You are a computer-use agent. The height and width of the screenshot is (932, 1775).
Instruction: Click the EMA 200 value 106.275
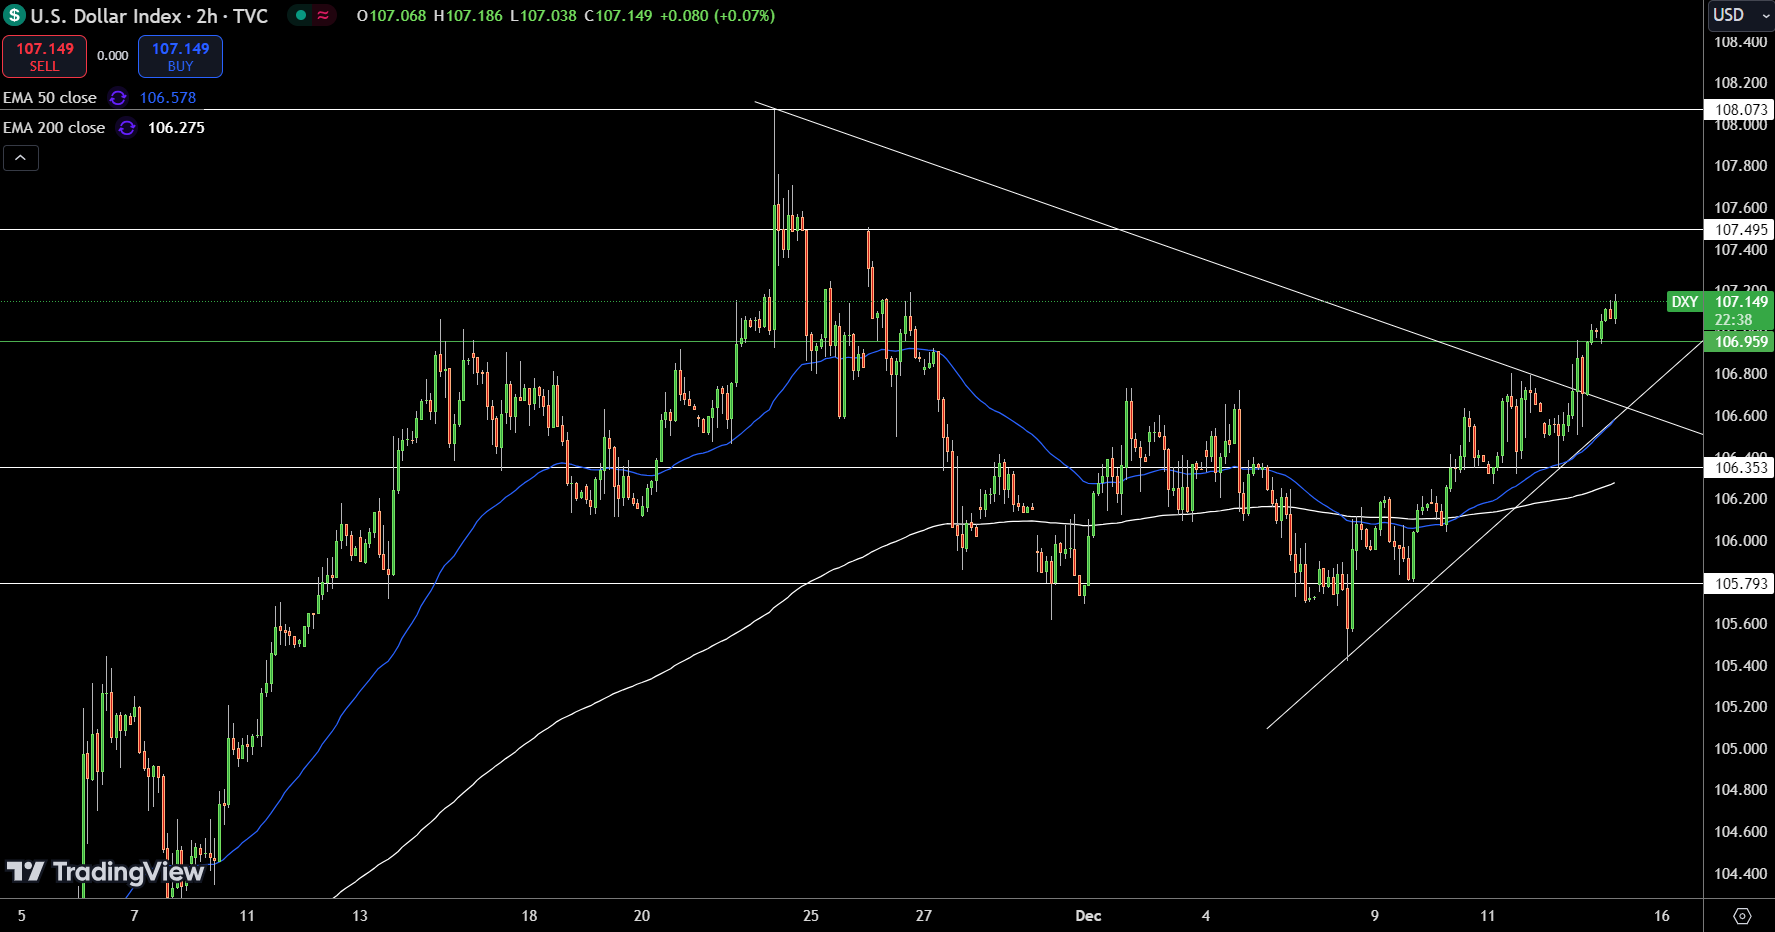[176, 128]
